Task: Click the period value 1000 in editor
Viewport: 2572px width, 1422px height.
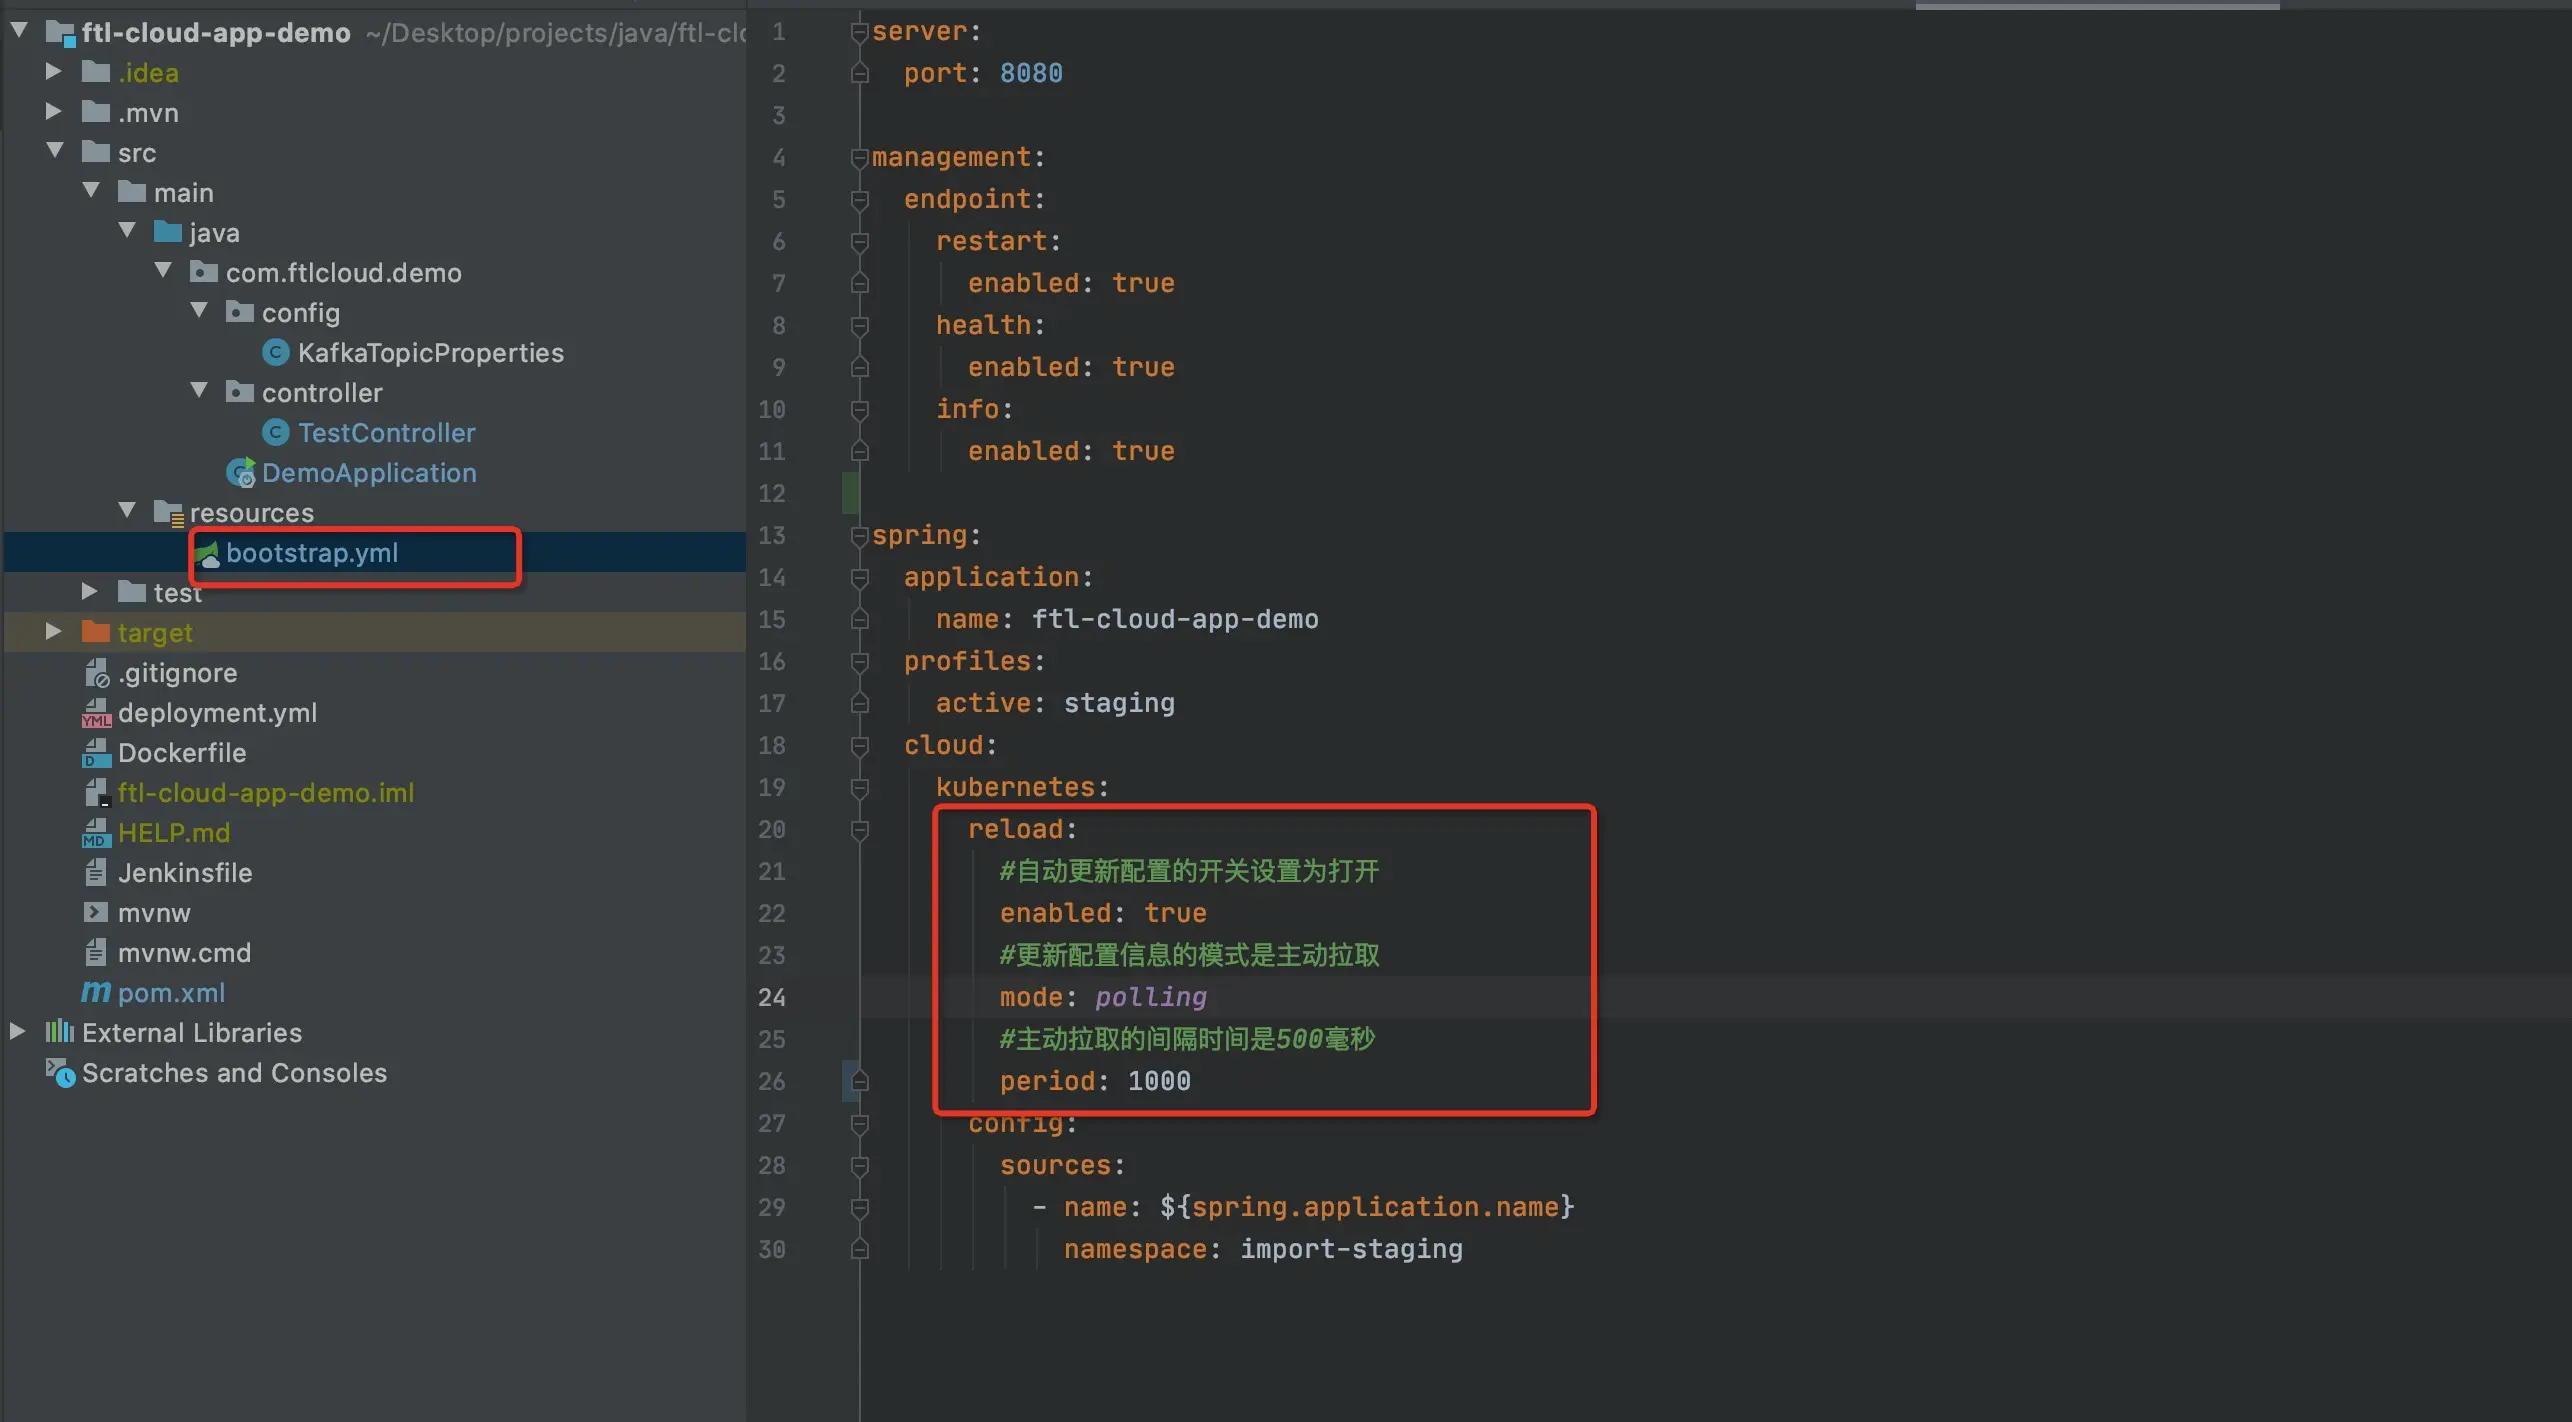Action: click(1158, 1080)
